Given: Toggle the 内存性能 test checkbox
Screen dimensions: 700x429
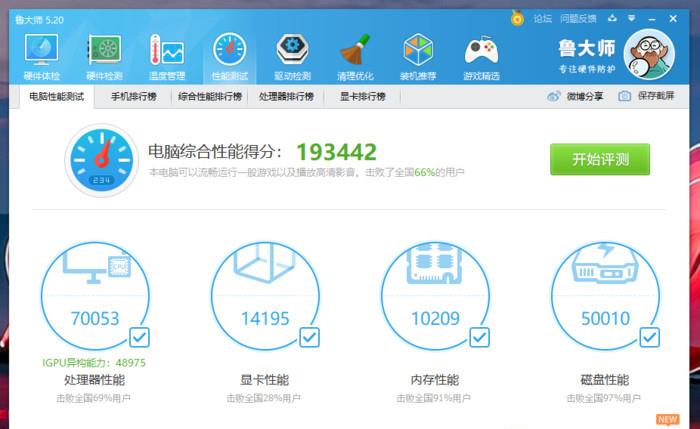Looking at the screenshot, I should click(480, 336).
